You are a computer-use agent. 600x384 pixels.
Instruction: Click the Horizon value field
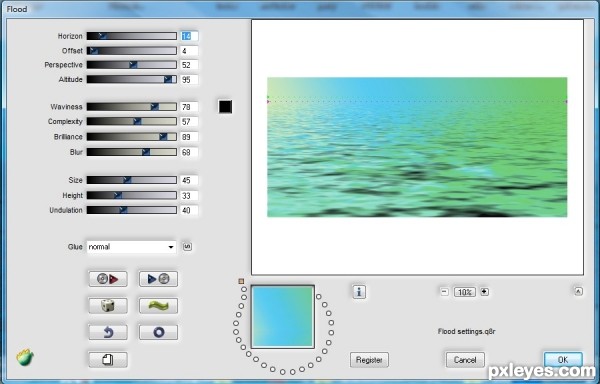tap(189, 36)
